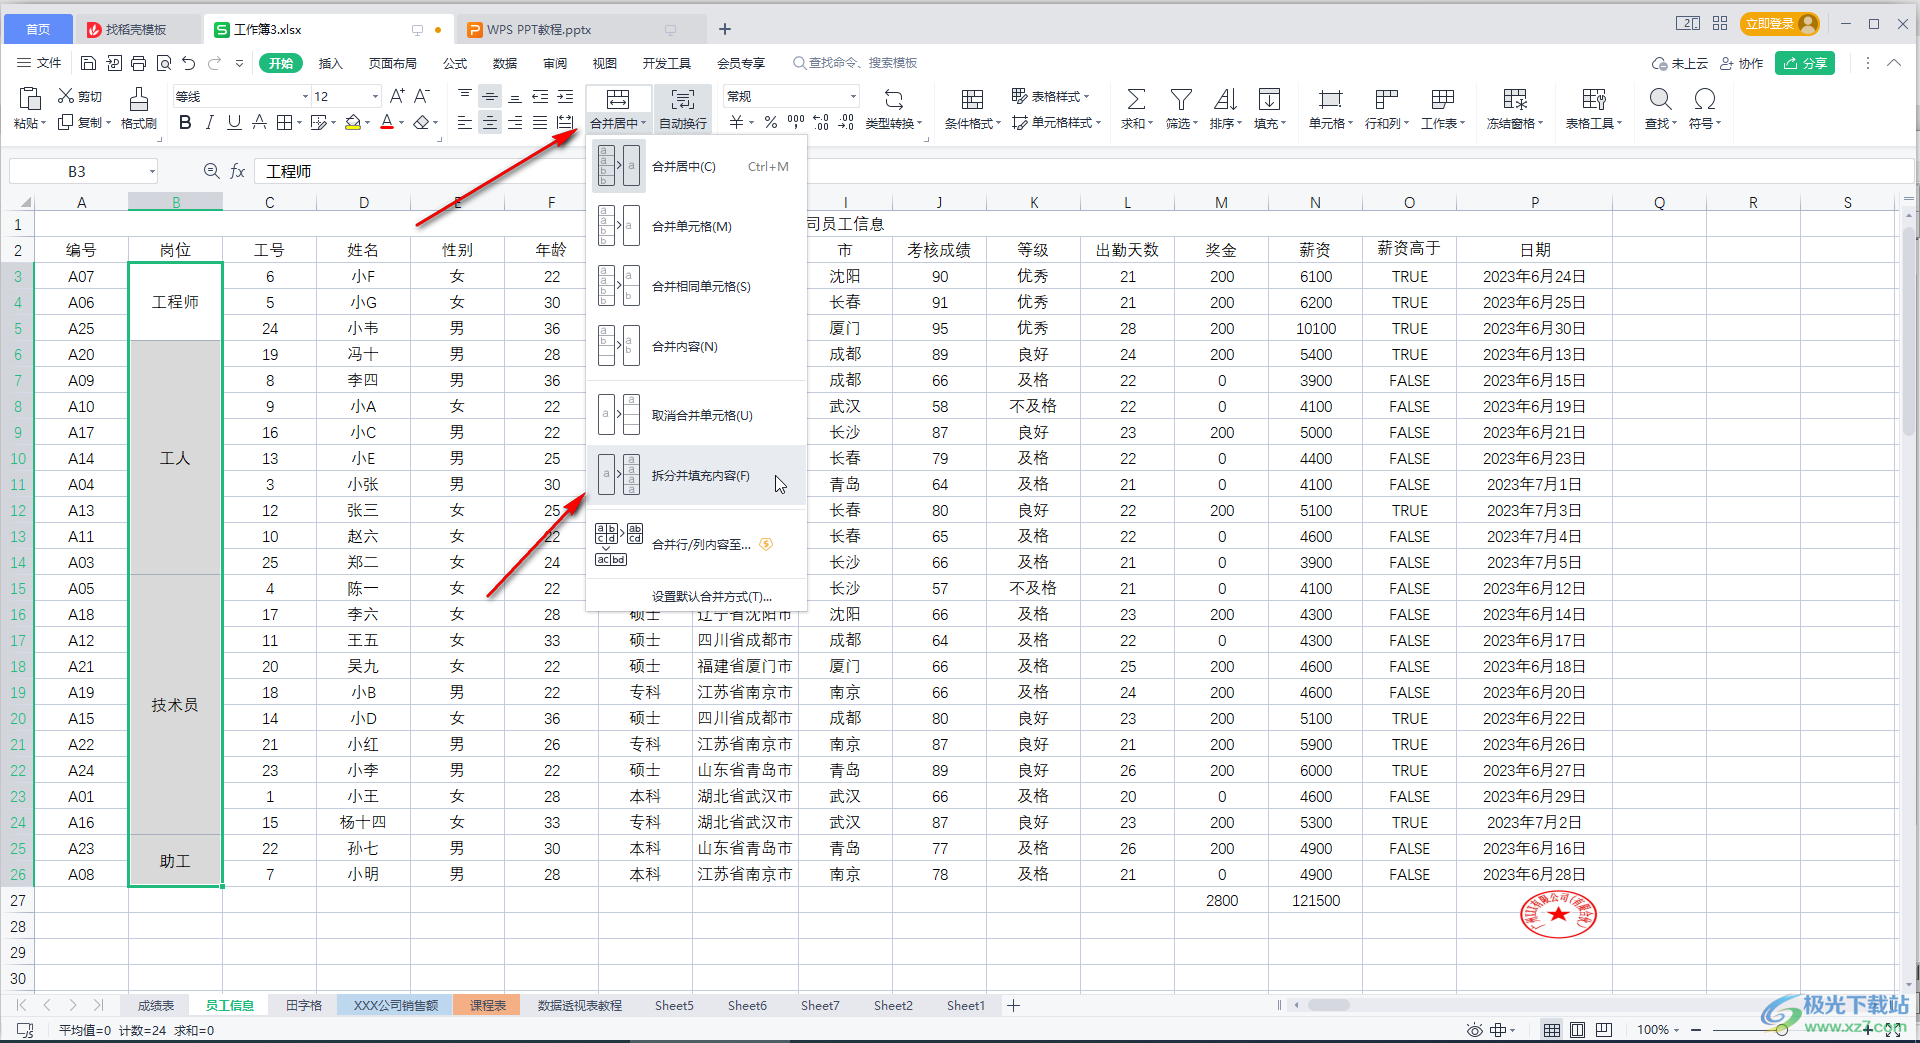Click the percent style icon
1920x1043 pixels.
click(x=770, y=122)
